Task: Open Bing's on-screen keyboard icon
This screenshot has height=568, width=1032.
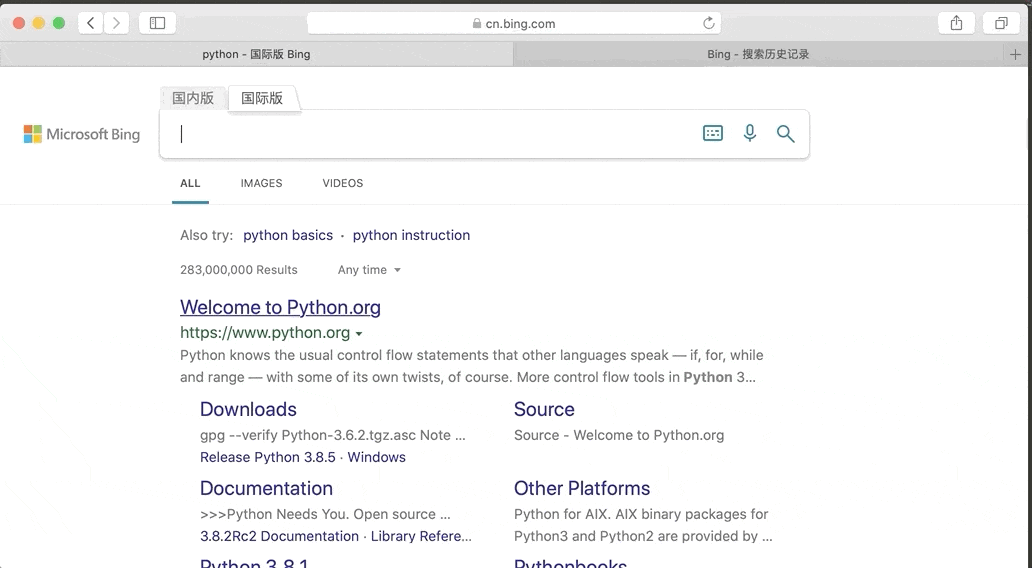Action: (x=713, y=134)
